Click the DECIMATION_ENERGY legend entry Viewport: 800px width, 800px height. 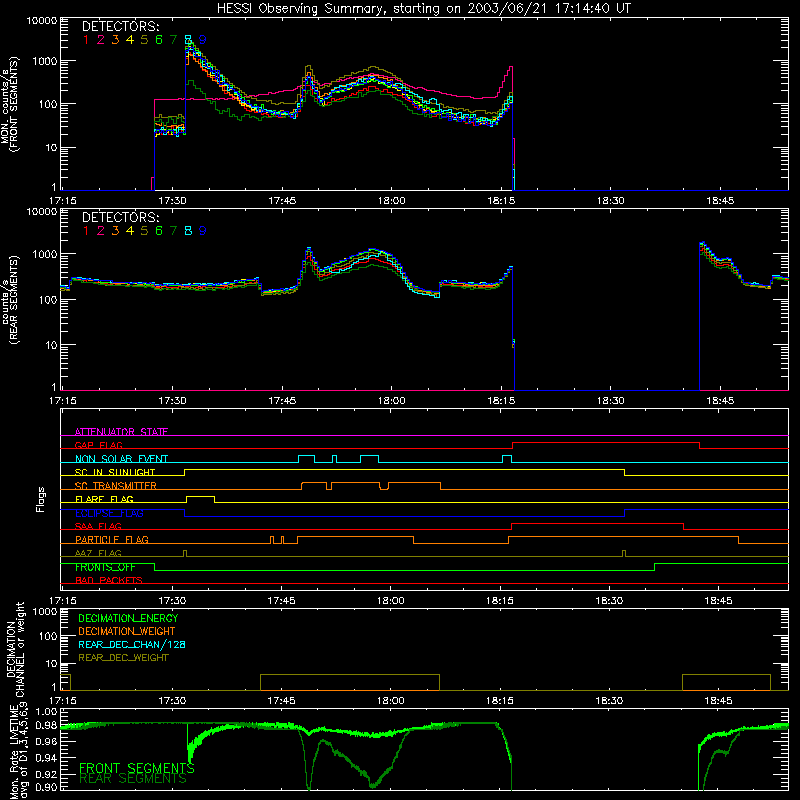pyautogui.click(x=128, y=618)
